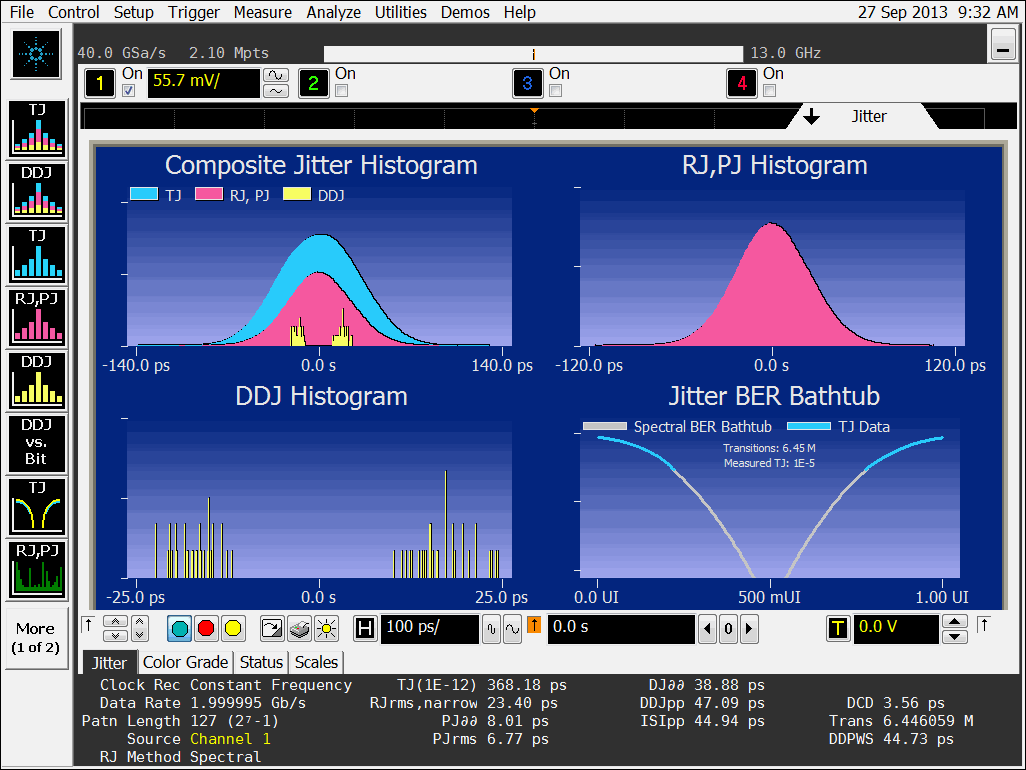Click the clear display eraser icon
1026x770 pixels.
click(300, 629)
